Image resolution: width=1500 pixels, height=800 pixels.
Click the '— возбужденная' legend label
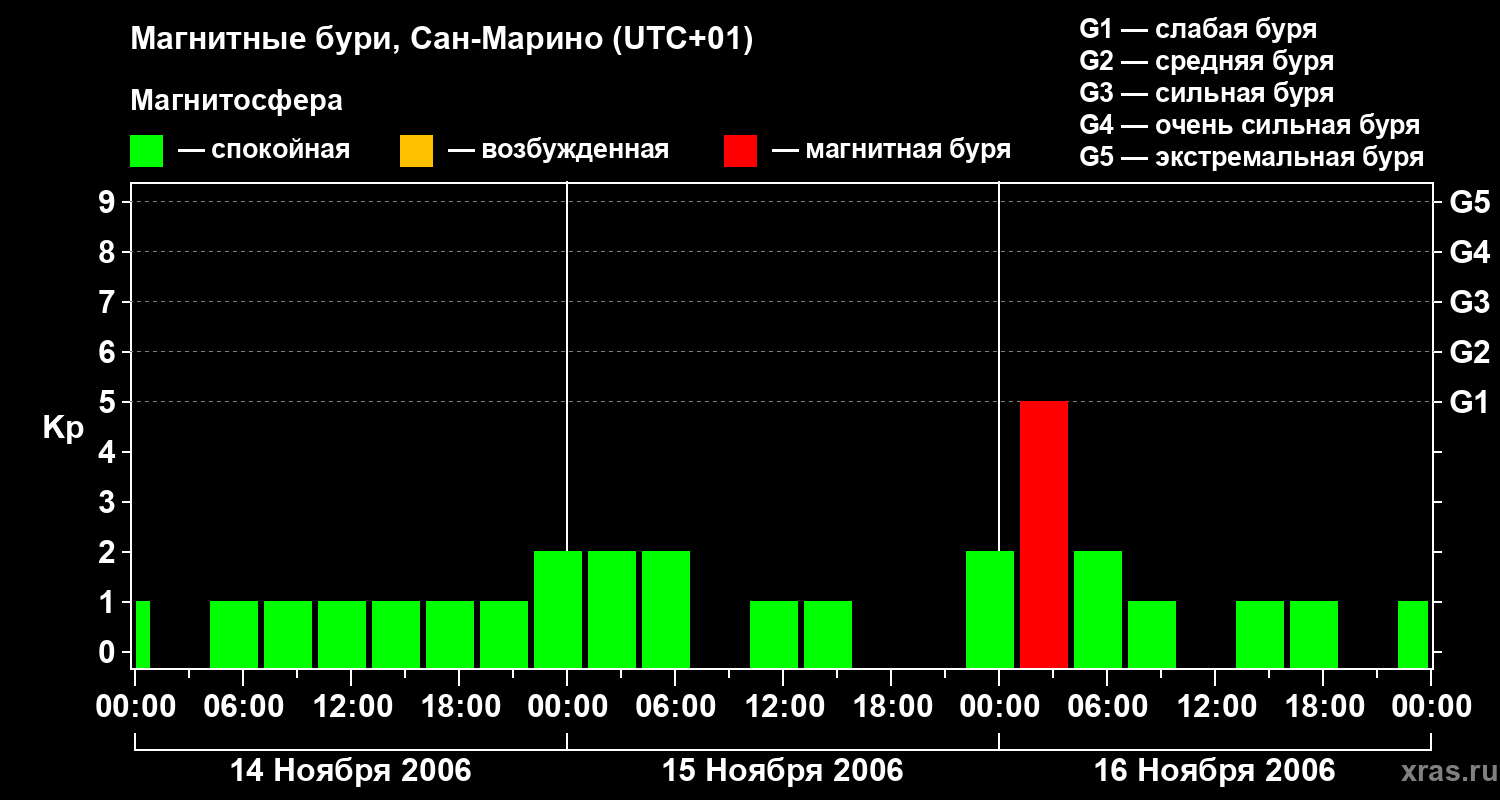(x=558, y=151)
